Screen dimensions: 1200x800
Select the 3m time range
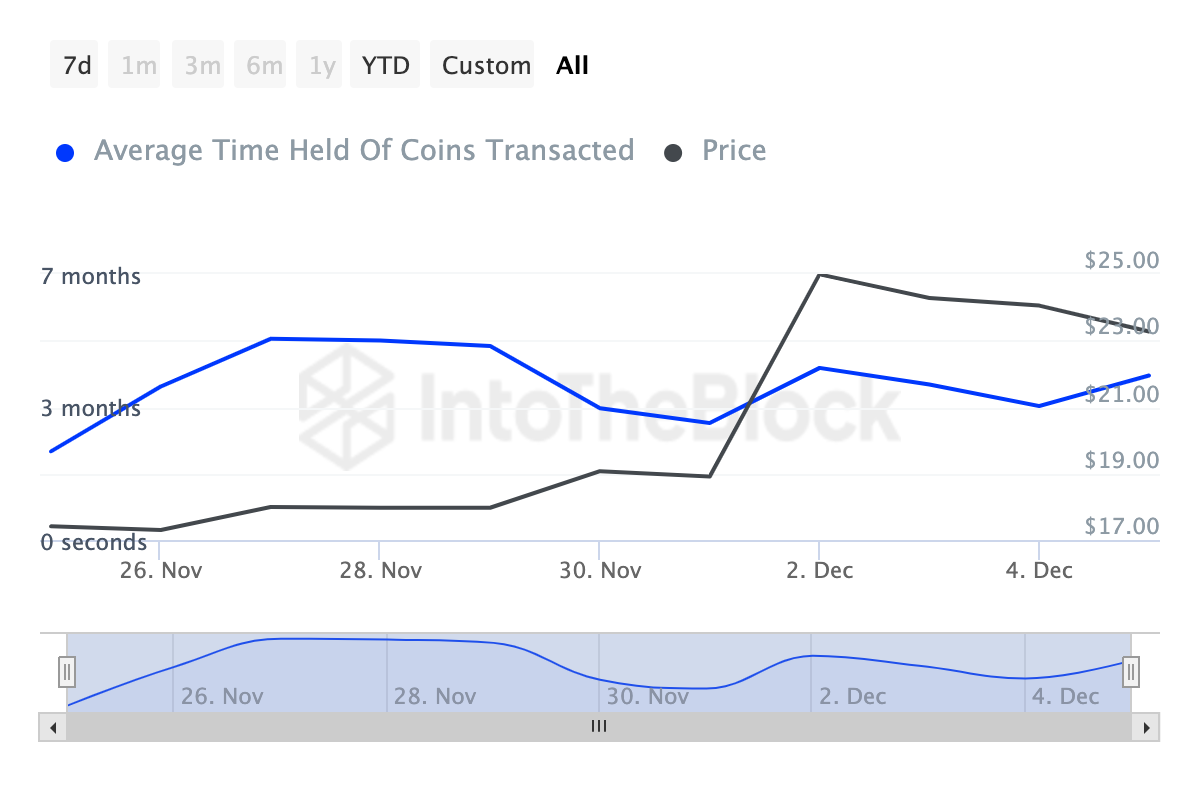click(197, 64)
